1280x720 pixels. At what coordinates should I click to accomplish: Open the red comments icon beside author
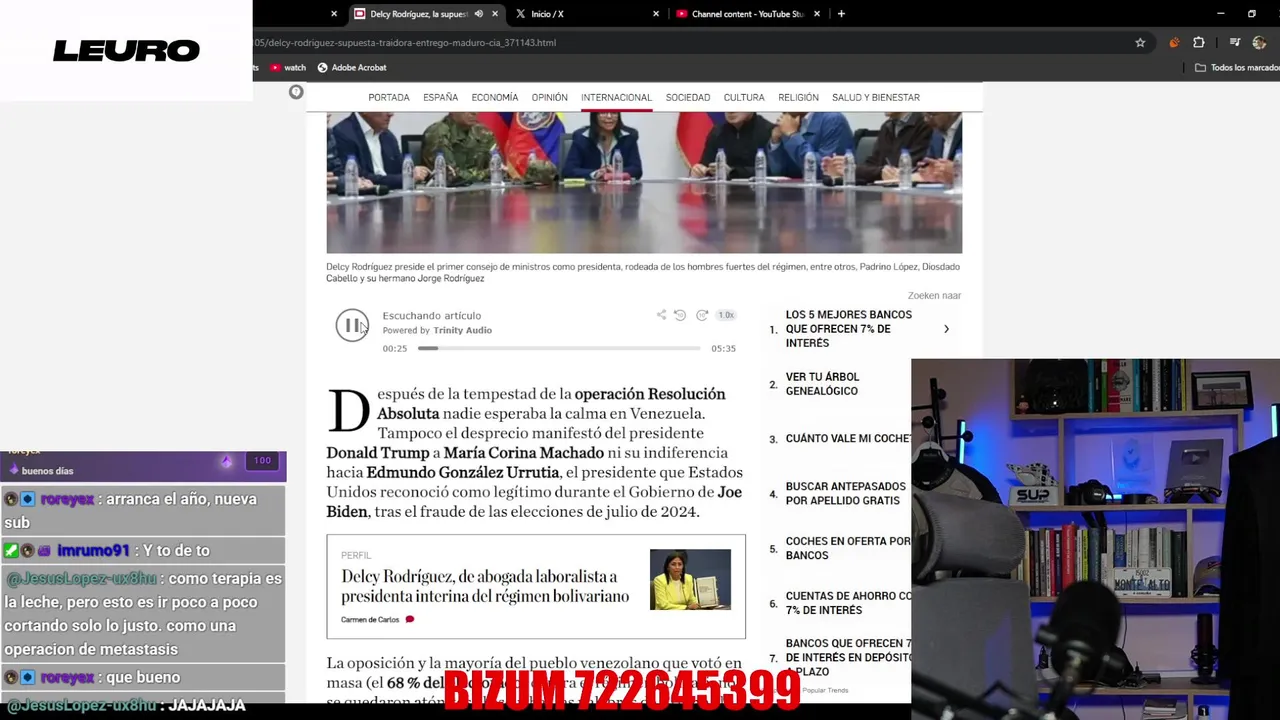tap(410, 620)
